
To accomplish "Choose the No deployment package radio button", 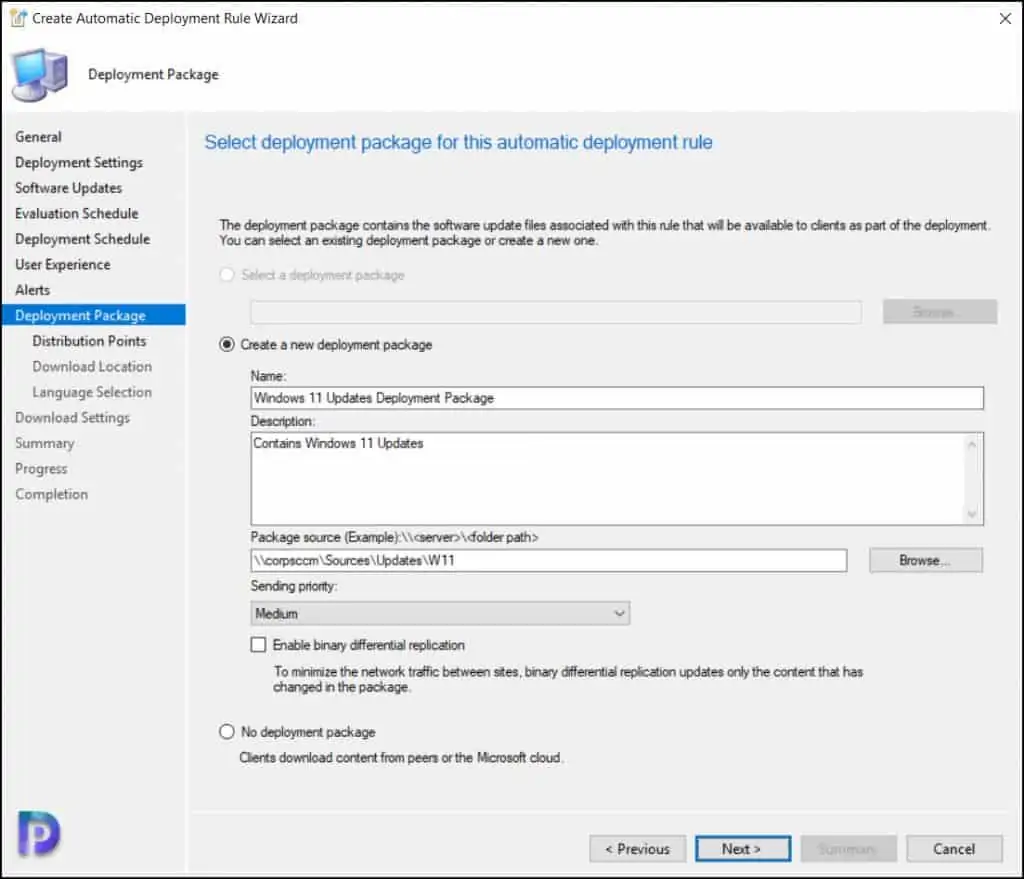I will [x=227, y=732].
